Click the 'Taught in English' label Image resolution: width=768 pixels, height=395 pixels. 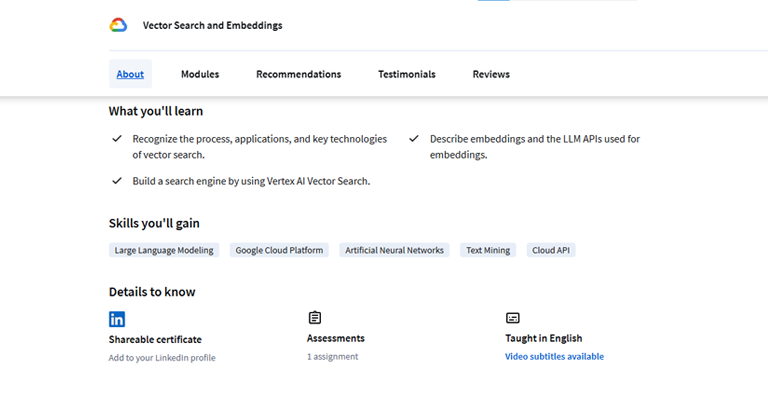(544, 338)
